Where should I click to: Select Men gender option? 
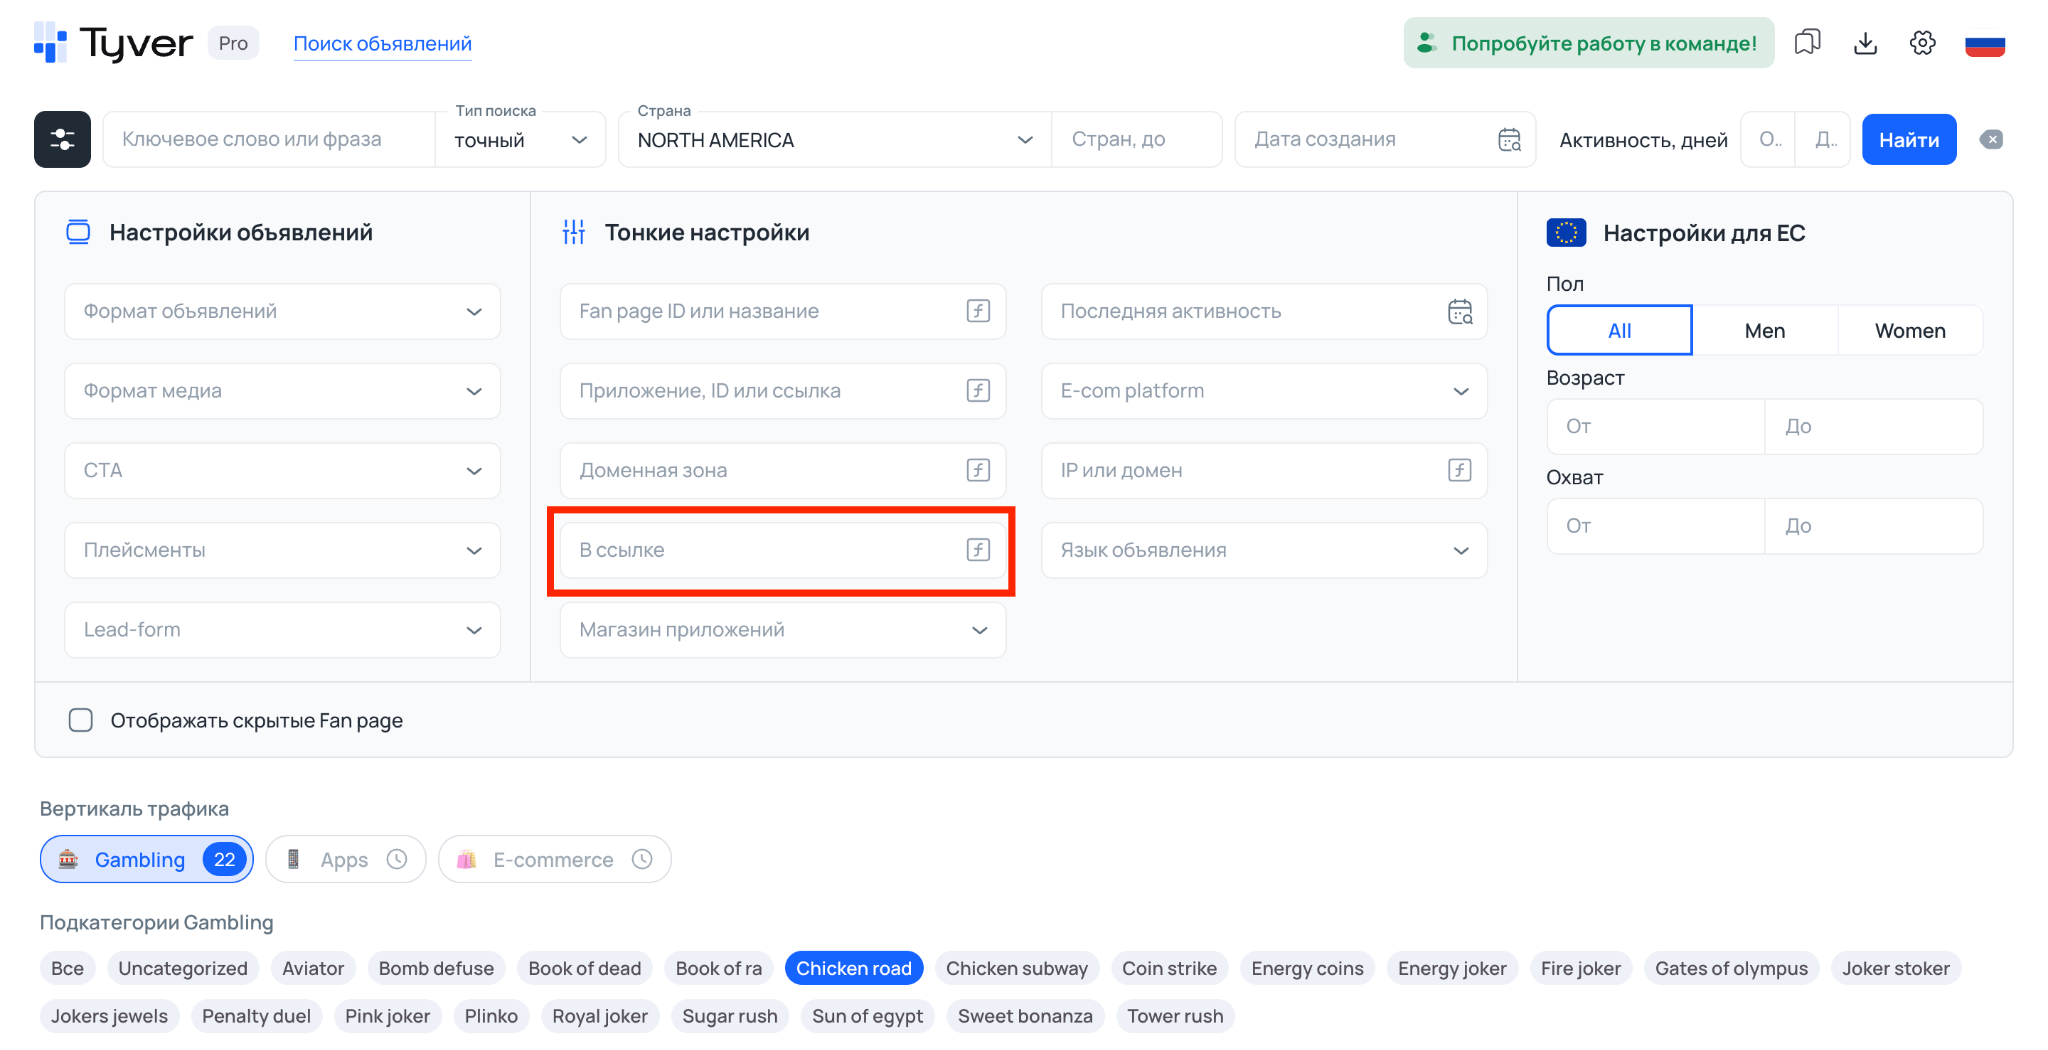(x=1764, y=330)
